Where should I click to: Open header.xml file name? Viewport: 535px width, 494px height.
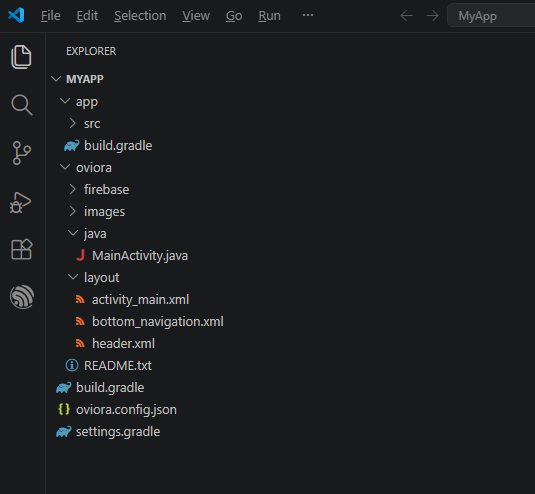123,344
